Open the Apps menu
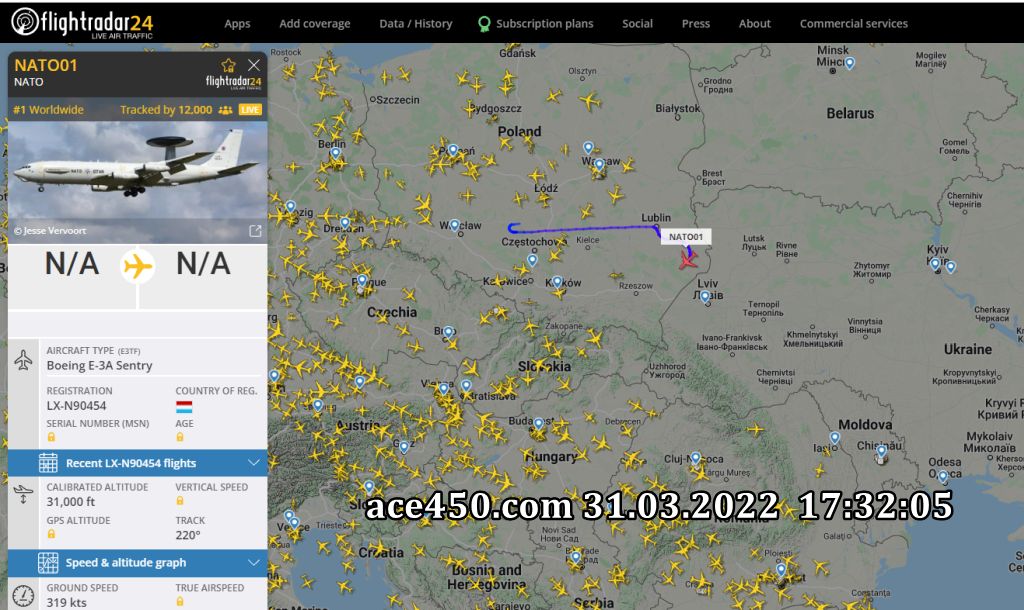The image size is (1024, 610). 237,24
